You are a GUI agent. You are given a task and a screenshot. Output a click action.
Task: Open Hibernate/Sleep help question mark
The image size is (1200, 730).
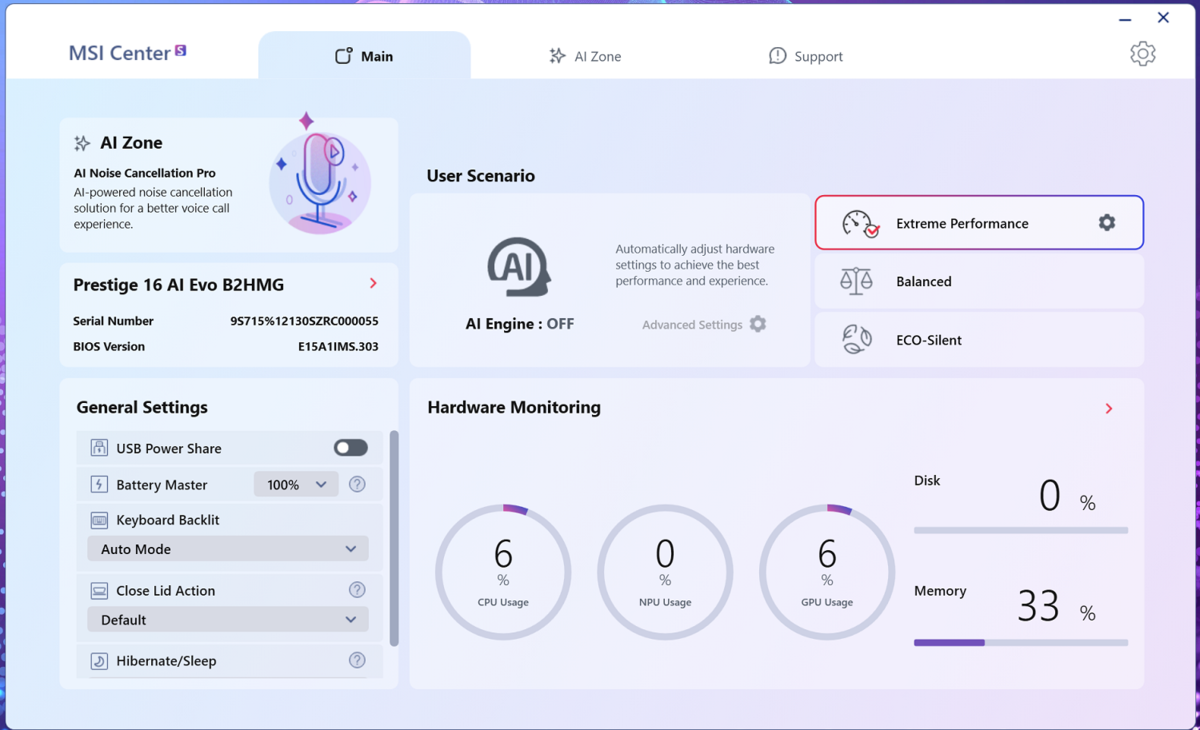coord(357,660)
